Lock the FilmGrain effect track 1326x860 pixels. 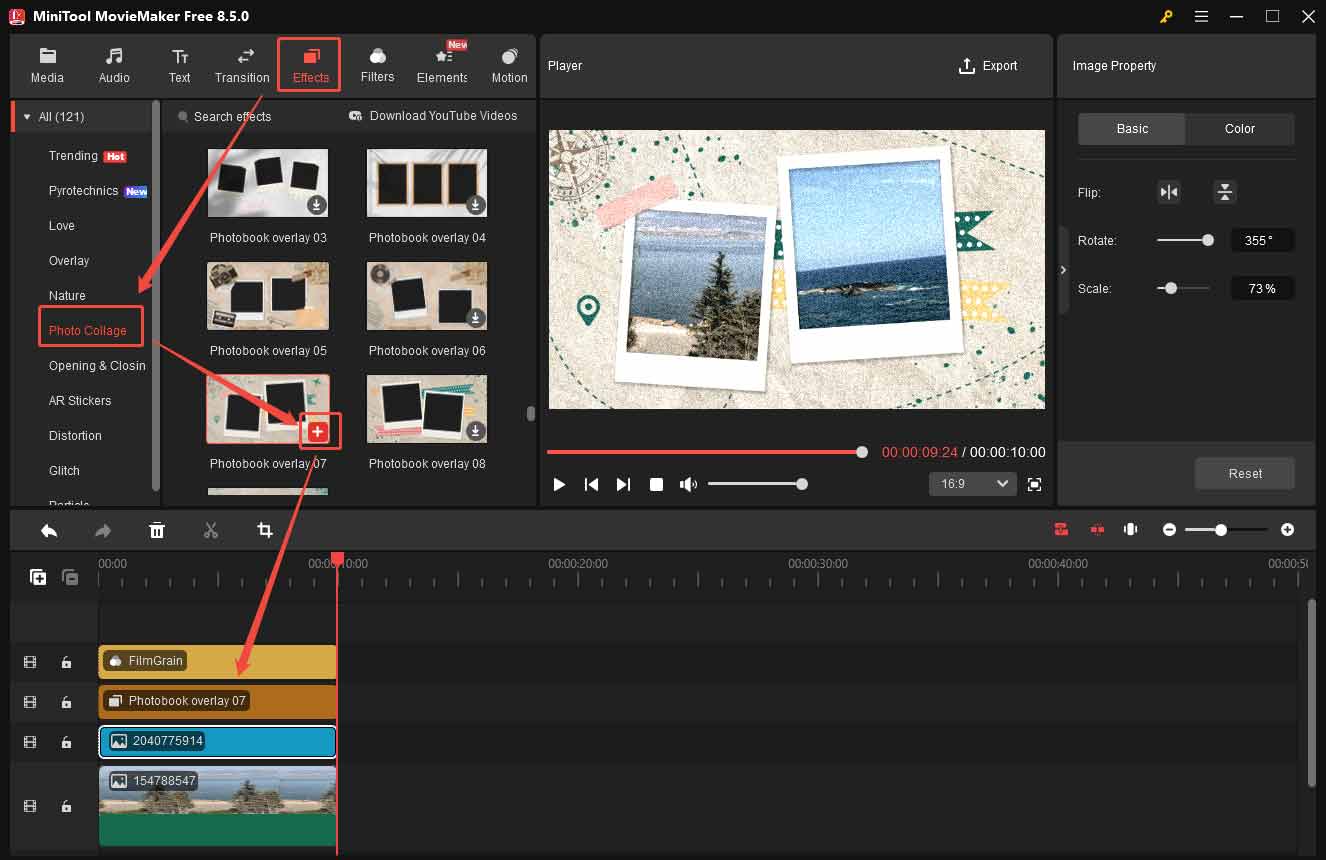66,662
